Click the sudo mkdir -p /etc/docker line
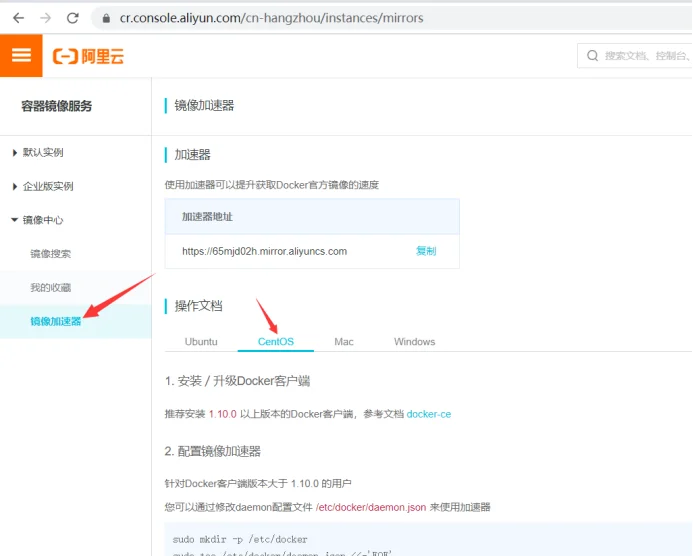This screenshot has width=693, height=556. click(x=240, y=539)
